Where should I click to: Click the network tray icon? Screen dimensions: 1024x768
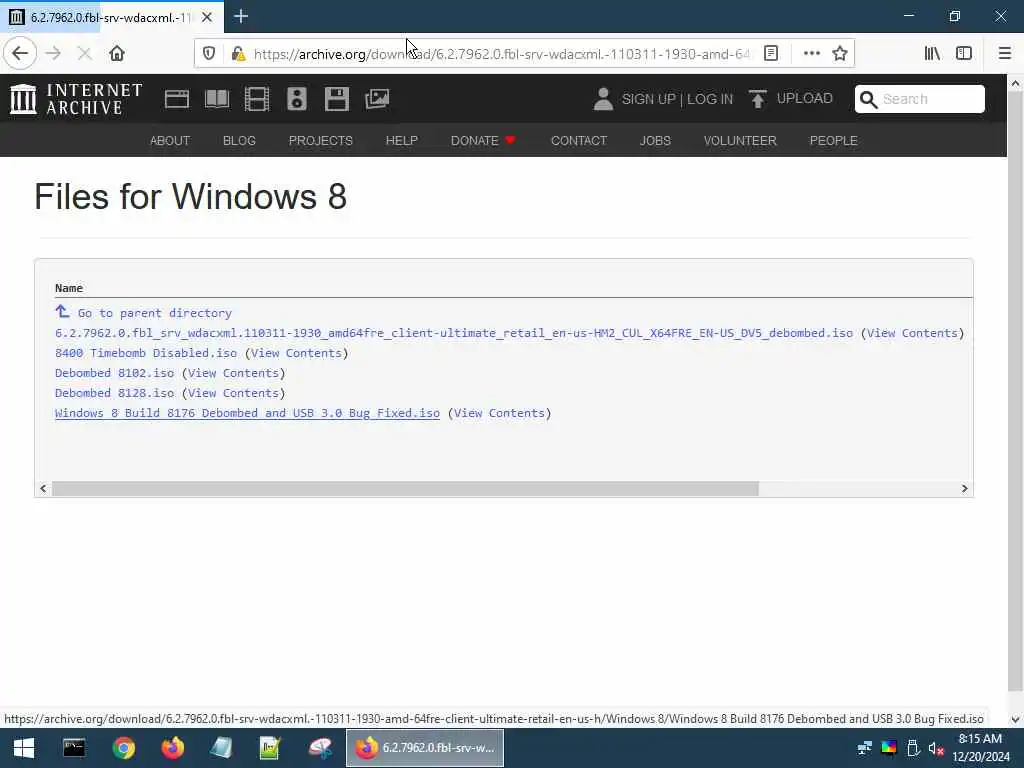[865, 748]
